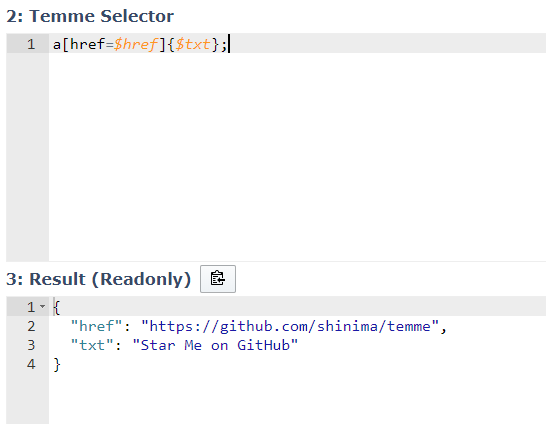Viewport: 546px width, 424px height.
Task: Click the "txt" key in result
Action: tap(92, 345)
